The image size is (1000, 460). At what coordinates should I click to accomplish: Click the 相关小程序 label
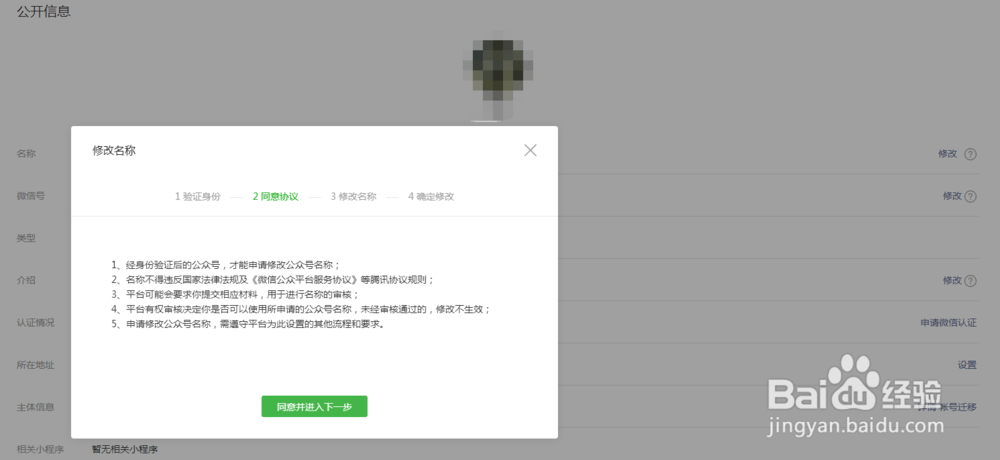(x=40, y=449)
